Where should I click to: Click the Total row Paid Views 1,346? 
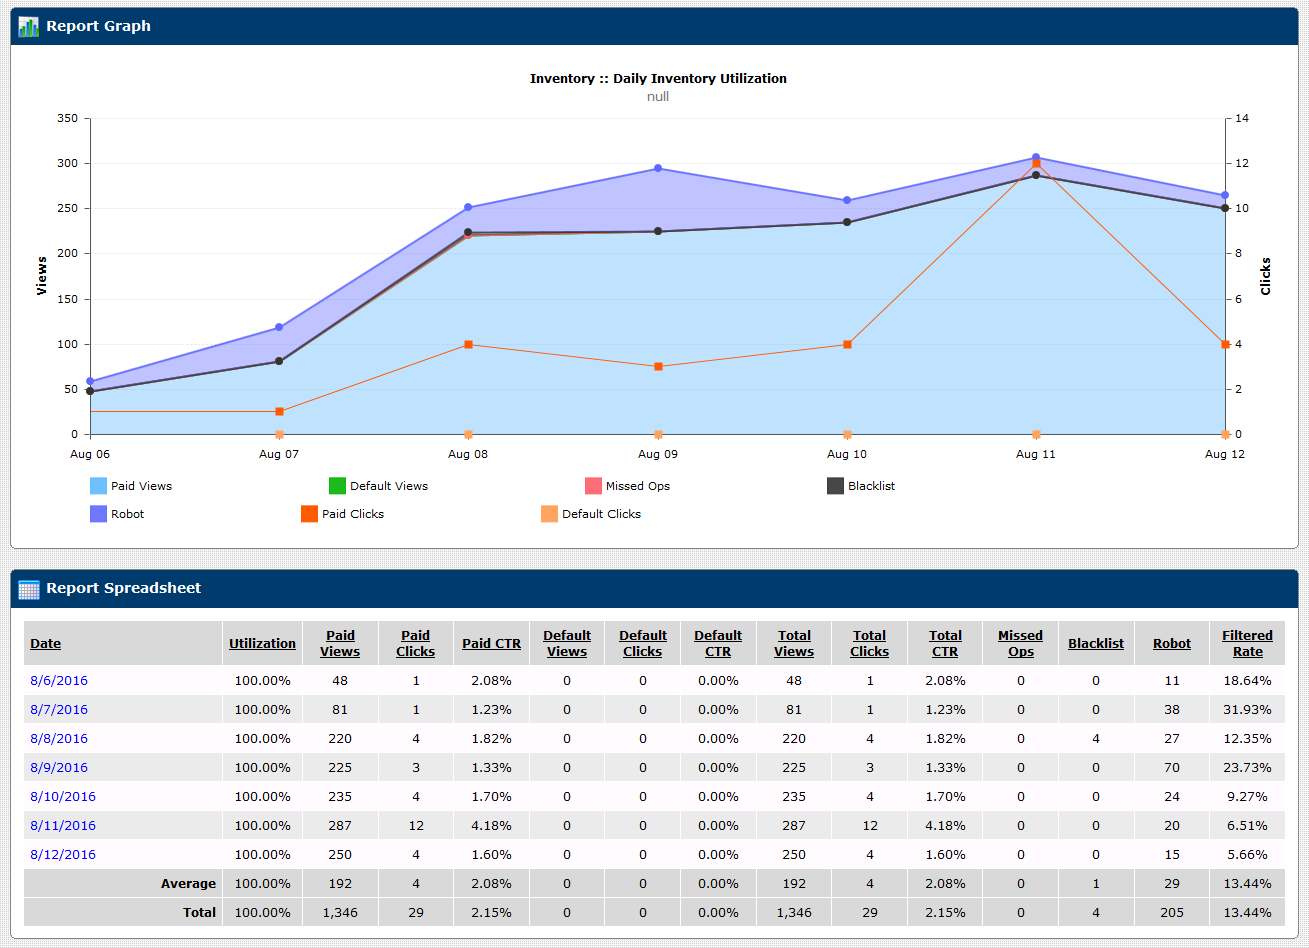pyautogui.click(x=340, y=913)
